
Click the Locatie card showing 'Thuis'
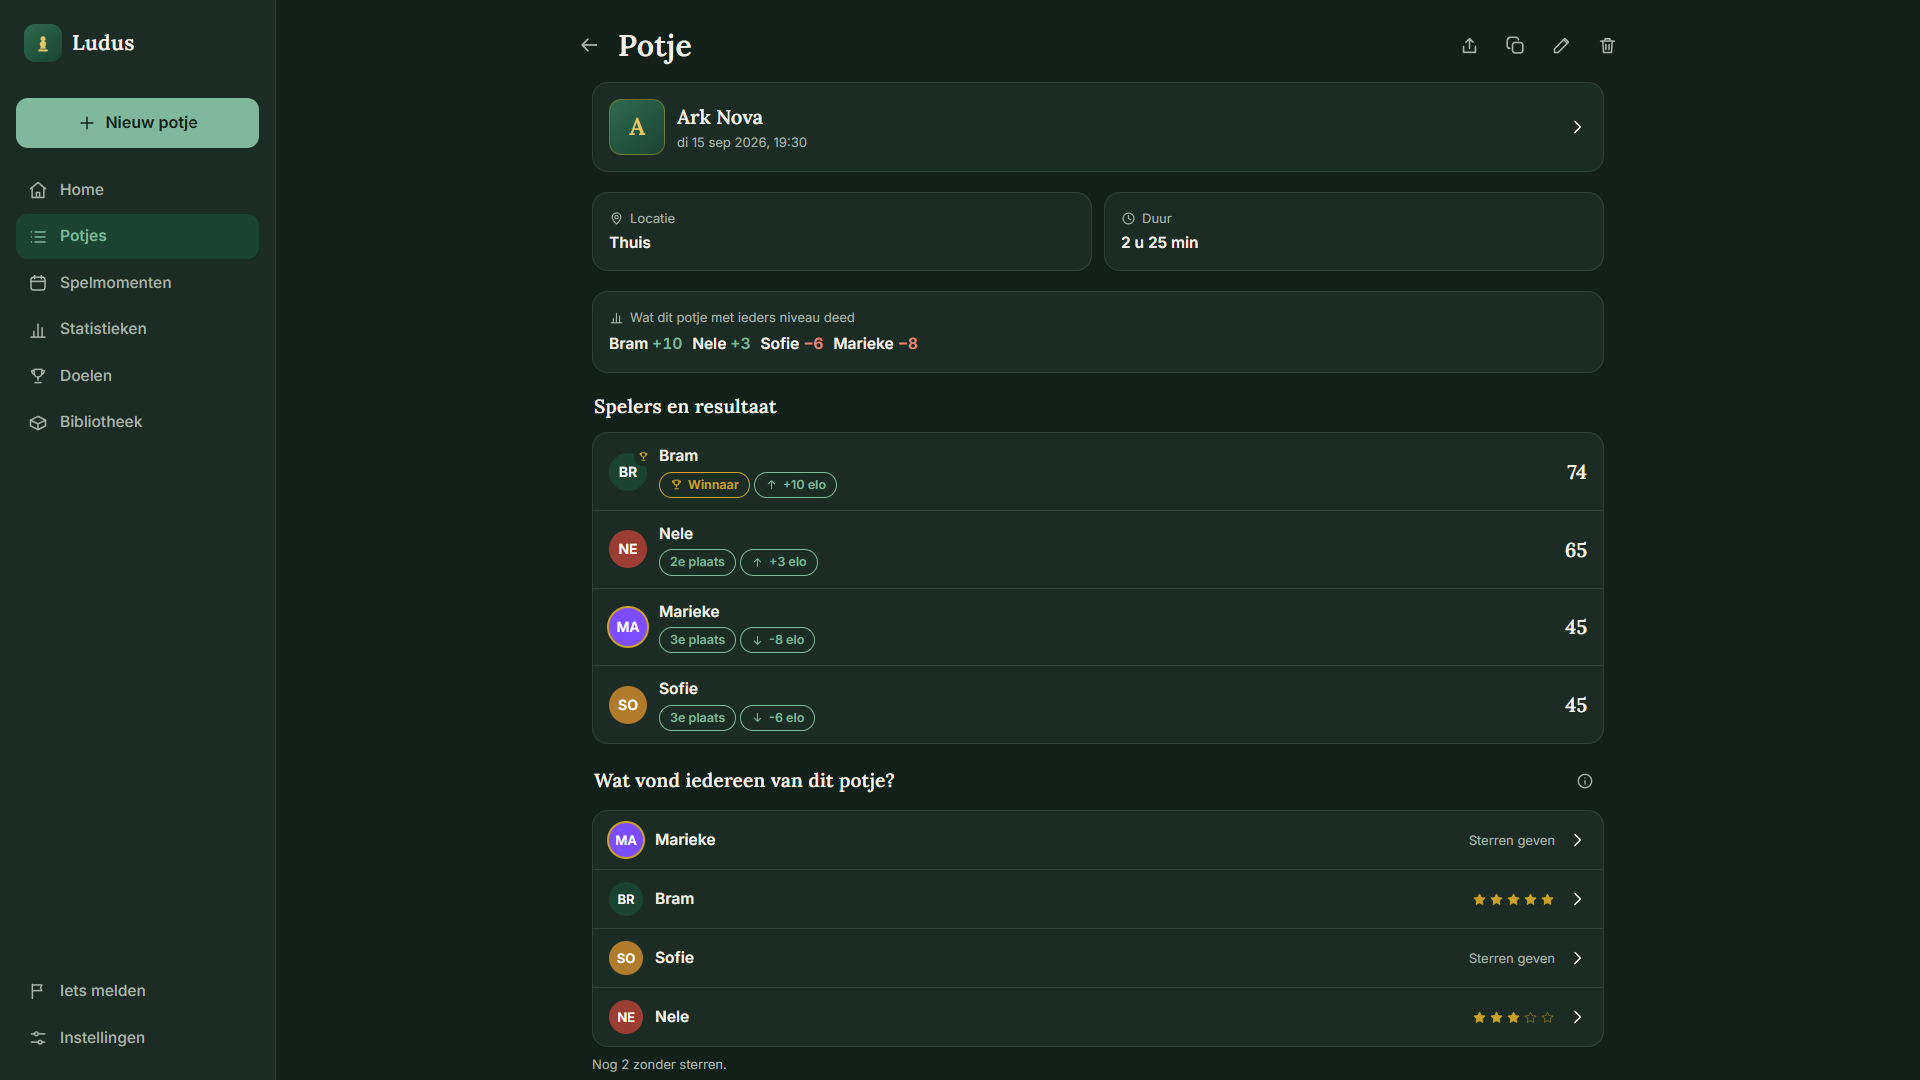[841, 231]
